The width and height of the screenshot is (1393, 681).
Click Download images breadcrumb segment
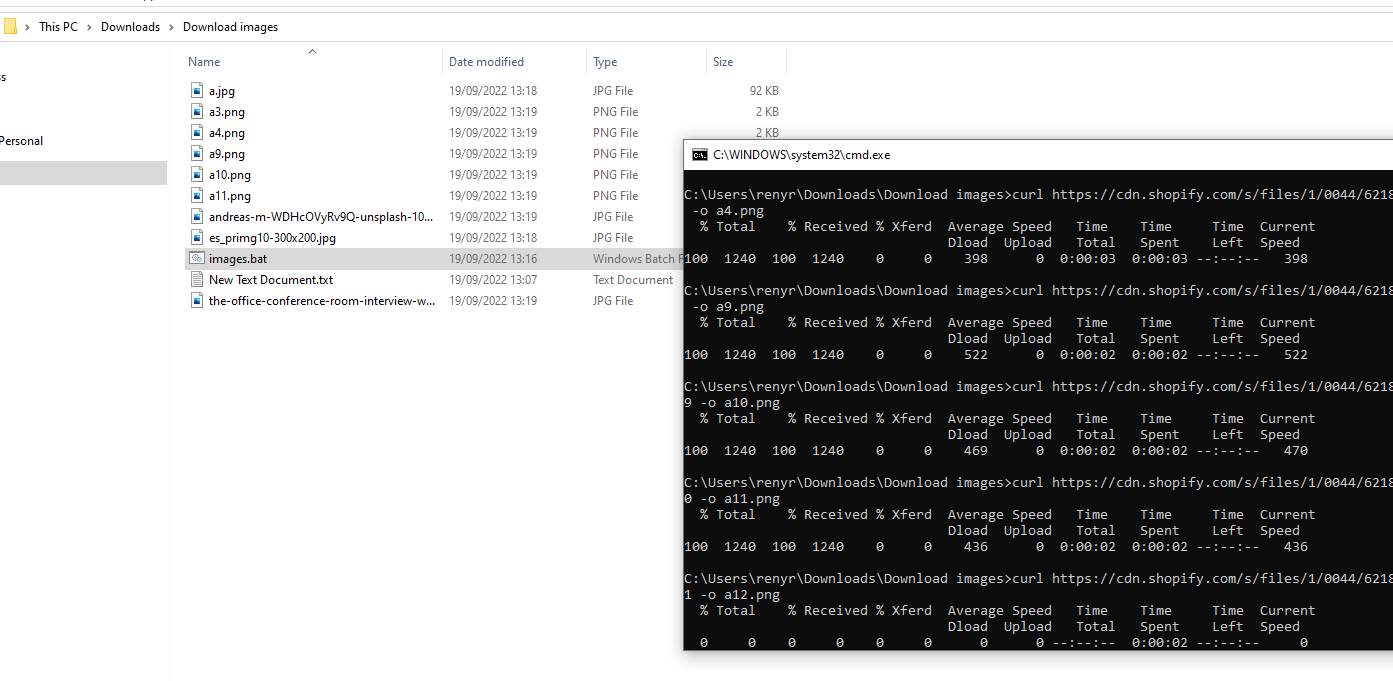[230, 27]
